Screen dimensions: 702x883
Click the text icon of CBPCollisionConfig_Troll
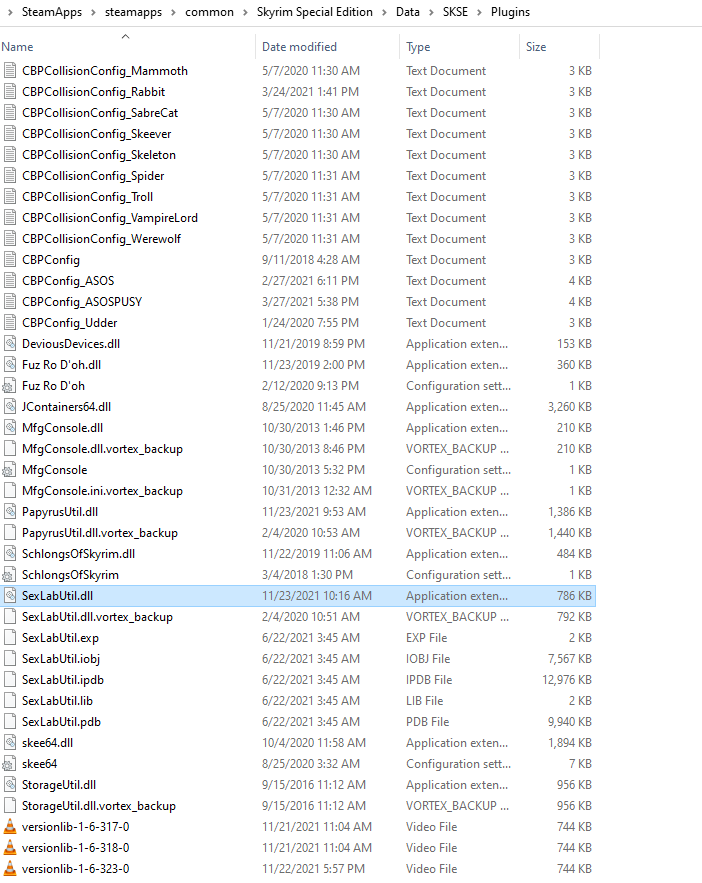(x=10, y=197)
